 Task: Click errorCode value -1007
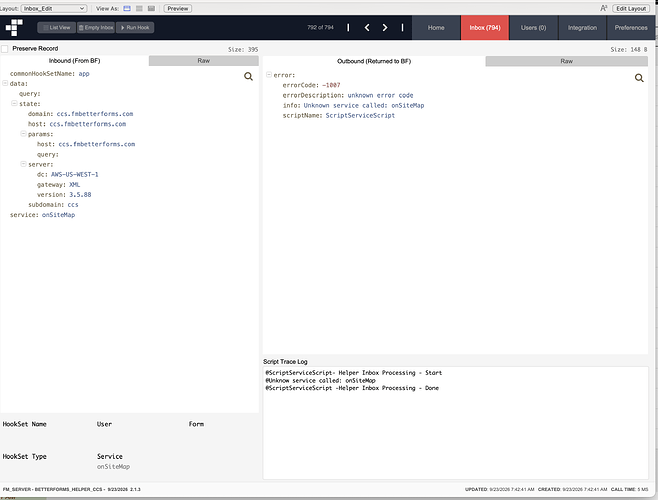331,85
